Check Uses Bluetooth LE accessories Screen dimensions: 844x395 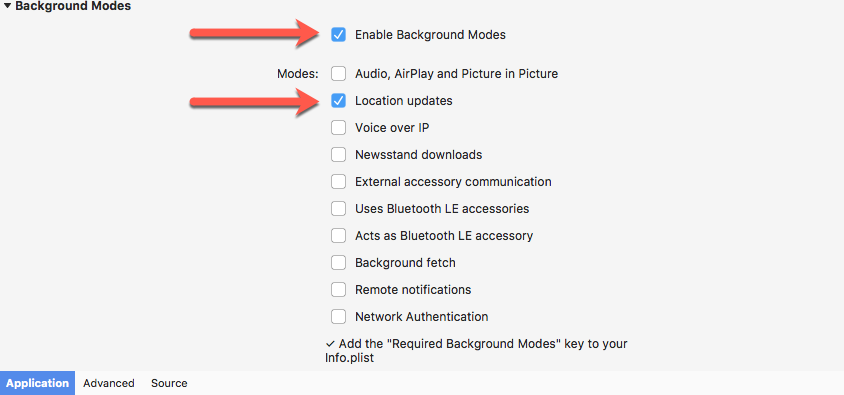[339, 209]
